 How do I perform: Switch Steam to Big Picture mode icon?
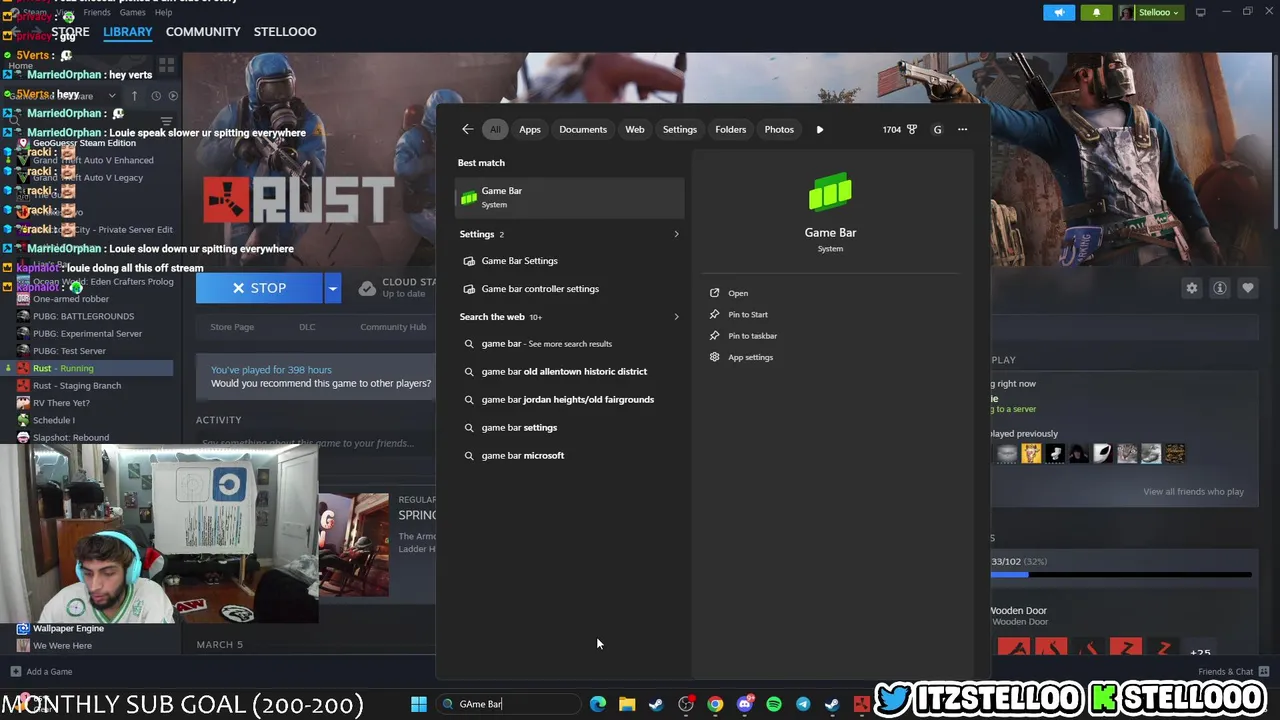[x=1201, y=12]
